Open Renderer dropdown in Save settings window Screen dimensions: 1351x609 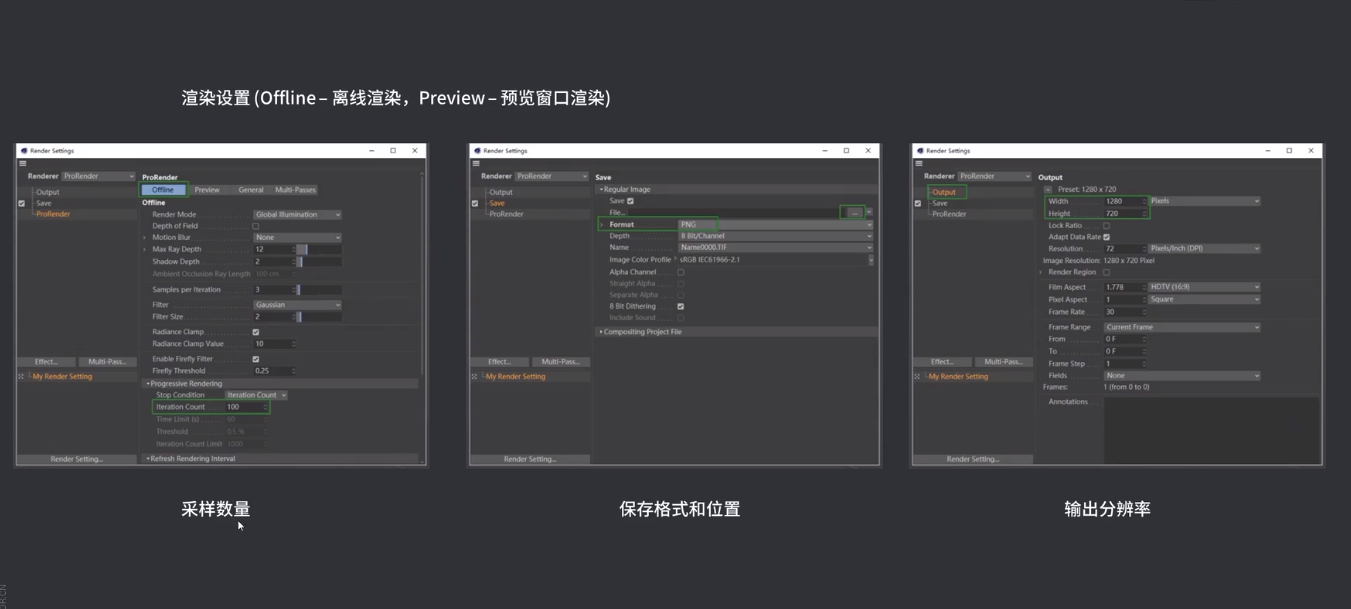(x=551, y=176)
